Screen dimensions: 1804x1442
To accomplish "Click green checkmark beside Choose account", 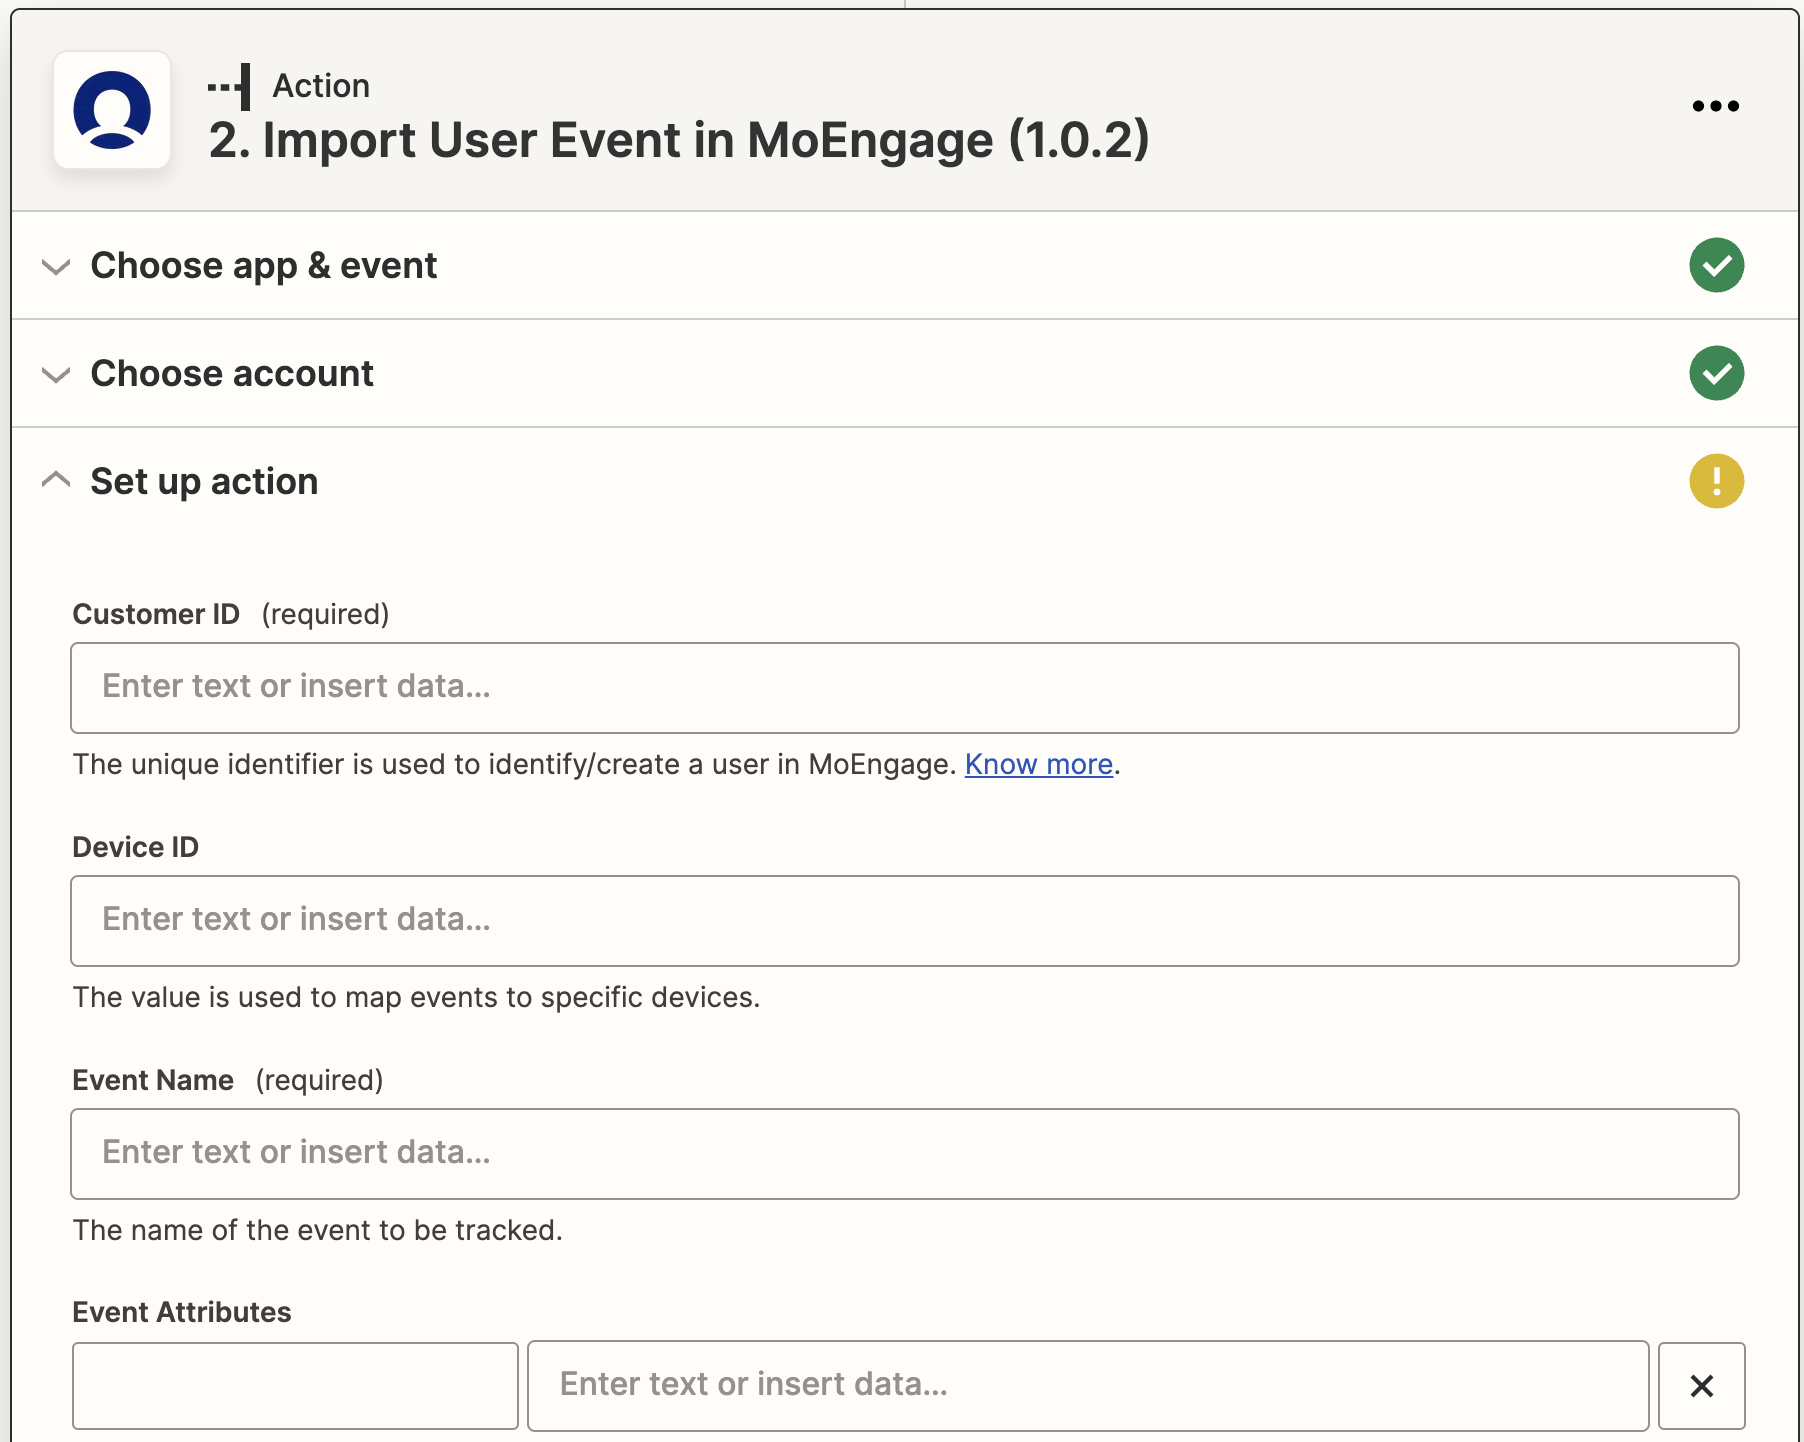I will (x=1716, y=373).
